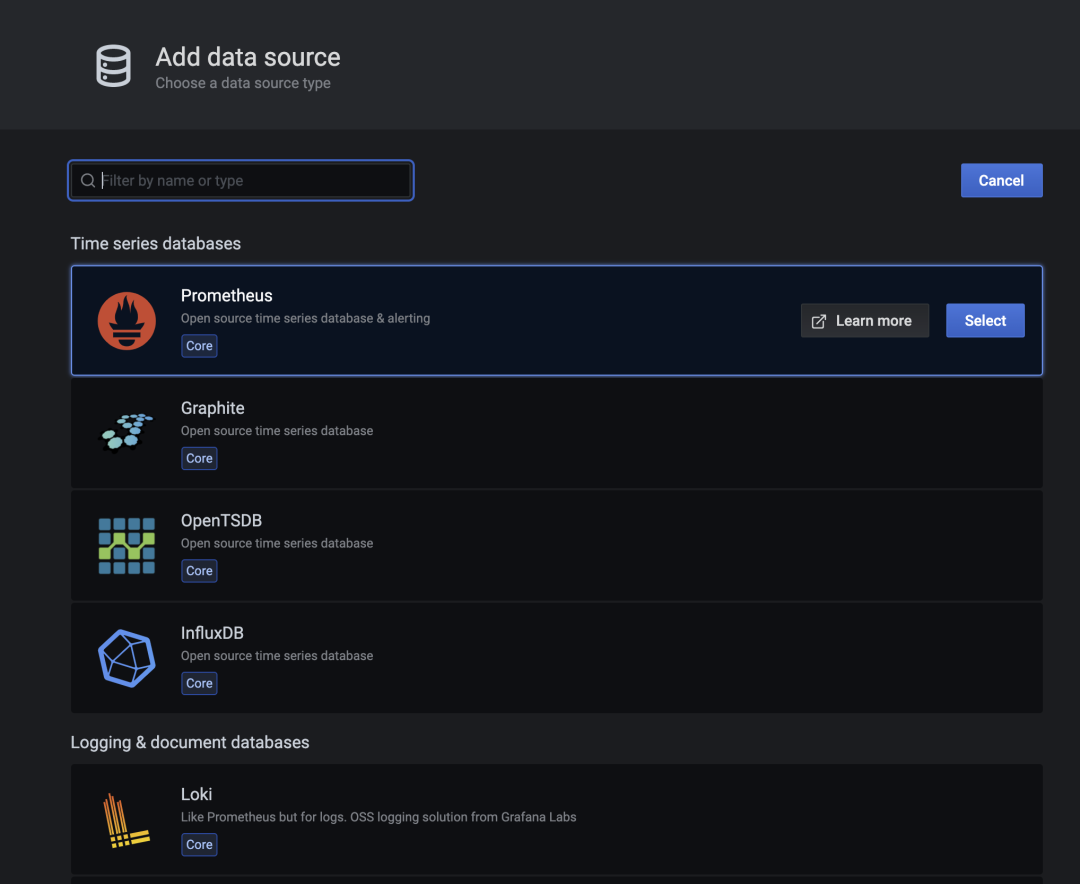
Task: Click the Core badge under Prometheus
Action: pyautogui.click(x=199, y=346)
